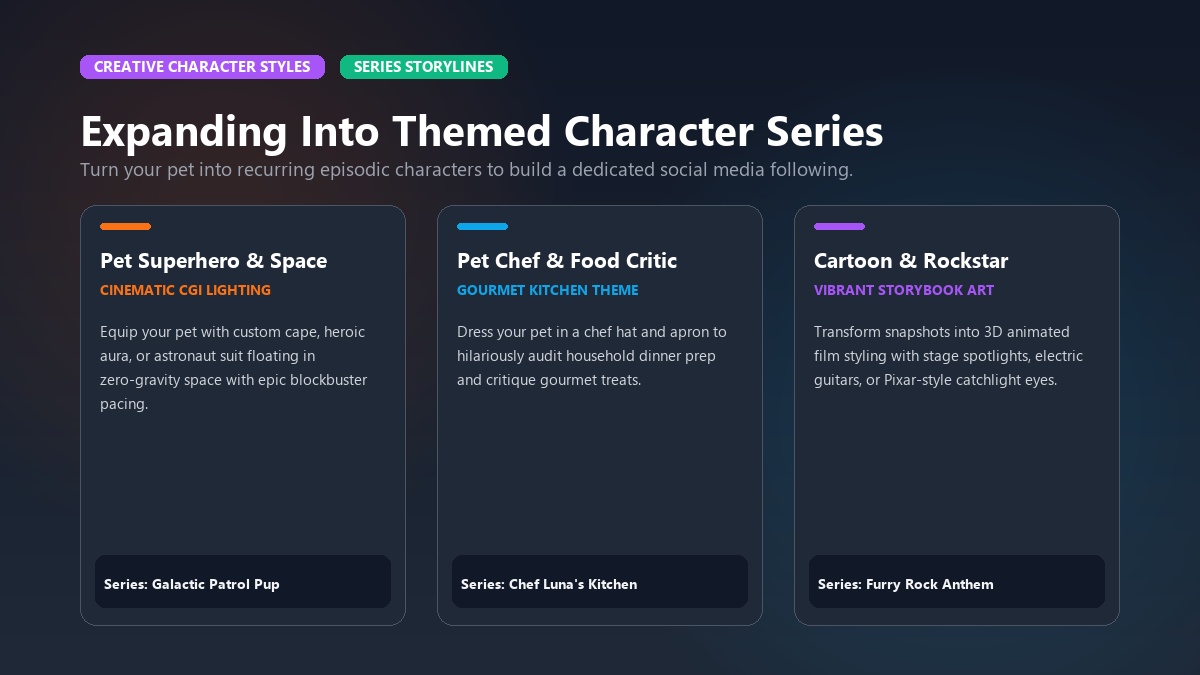Select the Expanding Into Themed Character Series heading
The image size is (1200, 675).
coord(482,132)
